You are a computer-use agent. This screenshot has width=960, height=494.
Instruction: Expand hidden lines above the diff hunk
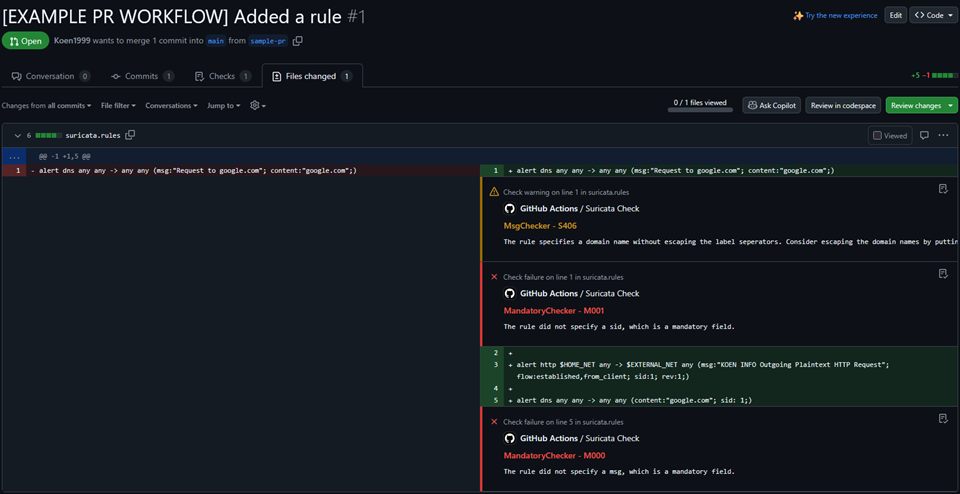click(x=14, y=156)
